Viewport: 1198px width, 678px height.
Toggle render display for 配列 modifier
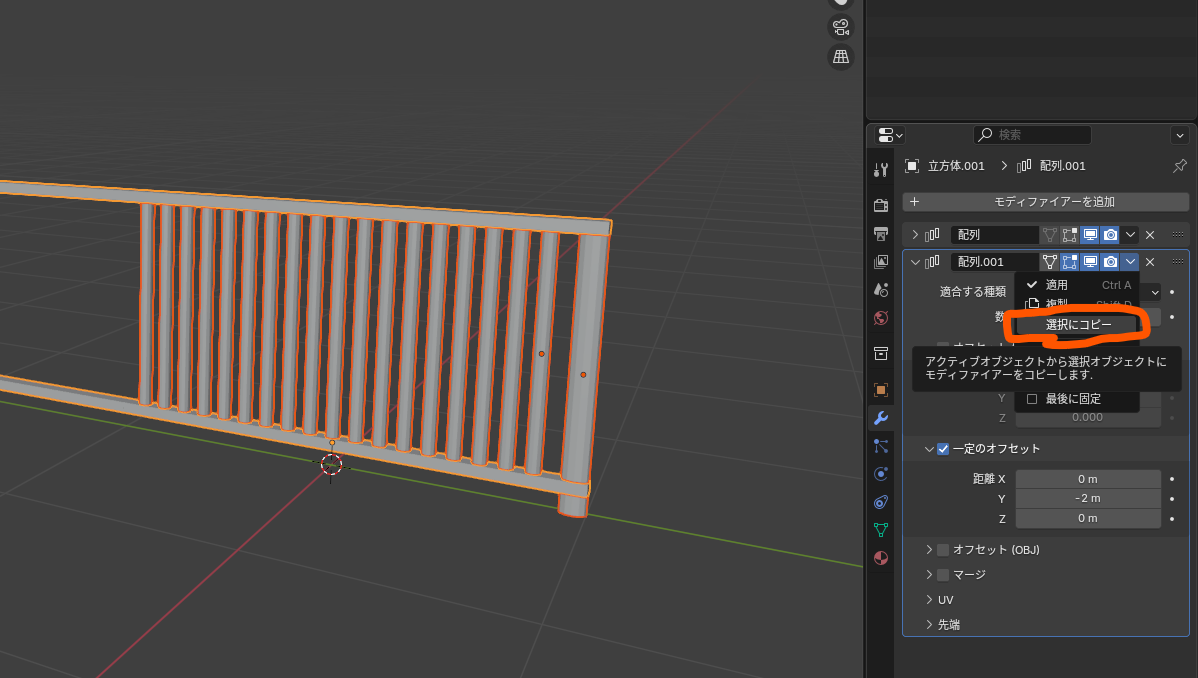point(1110,235)
